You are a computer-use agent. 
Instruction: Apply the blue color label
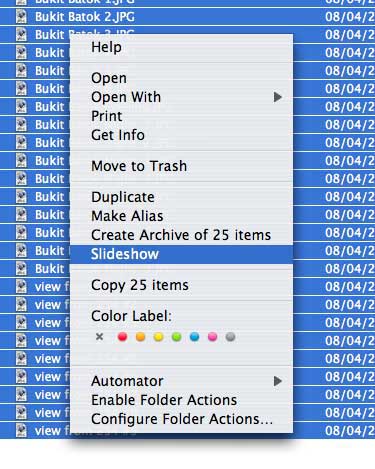tap(195, 337)
